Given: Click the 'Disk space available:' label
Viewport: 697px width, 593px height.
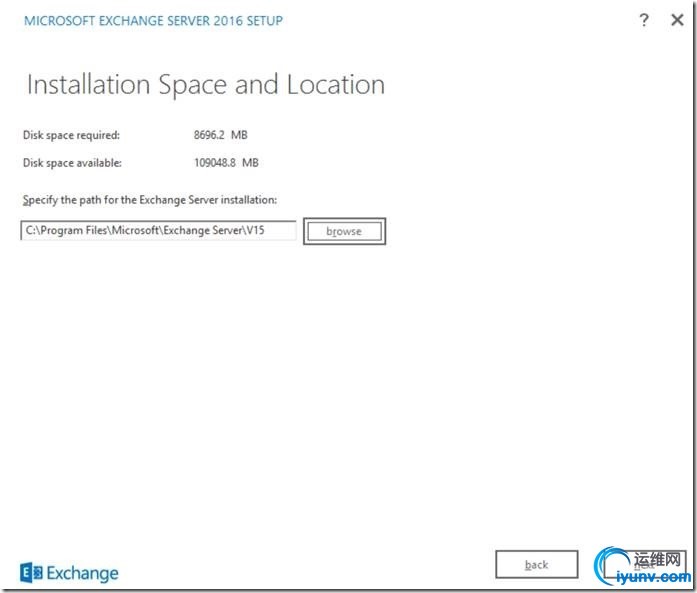Looking at the screenshot, I should click(x=72, y=163).
